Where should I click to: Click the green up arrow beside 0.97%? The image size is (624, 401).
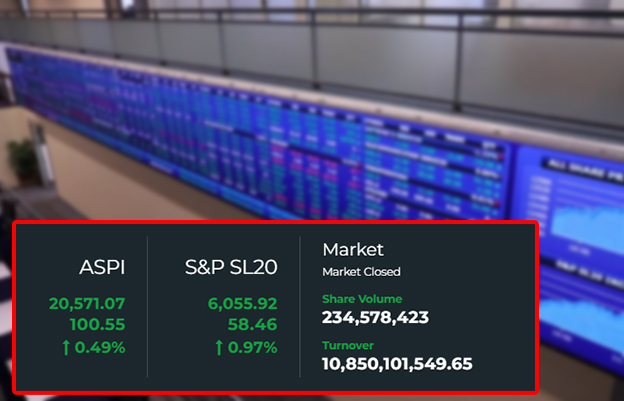tap(219, 348)
